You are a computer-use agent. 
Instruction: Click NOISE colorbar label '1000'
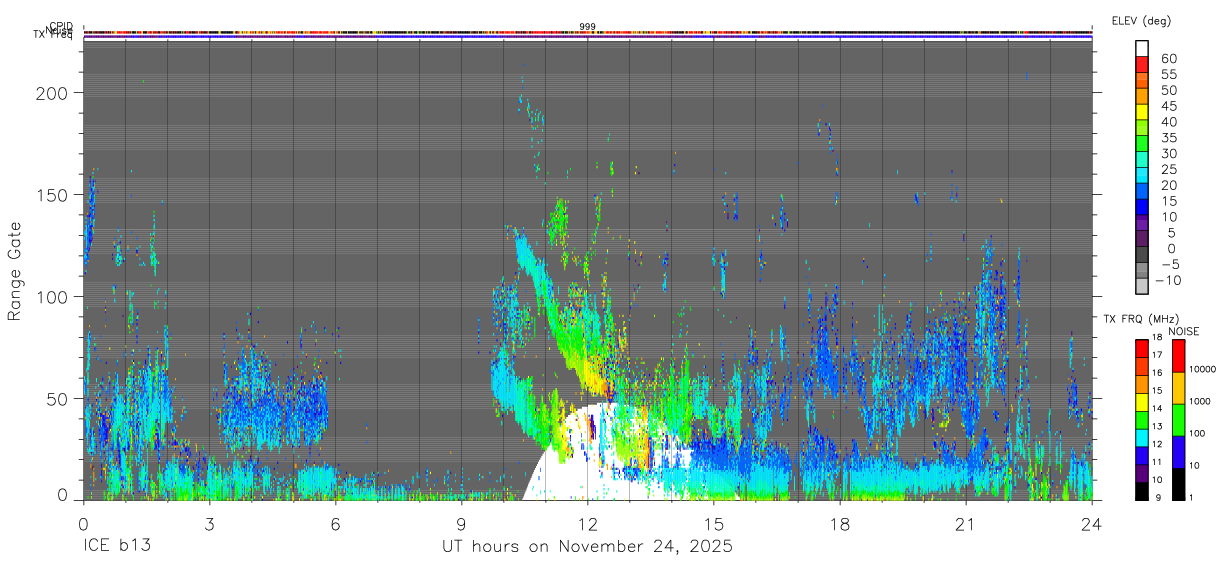(x=1200, y=401)
